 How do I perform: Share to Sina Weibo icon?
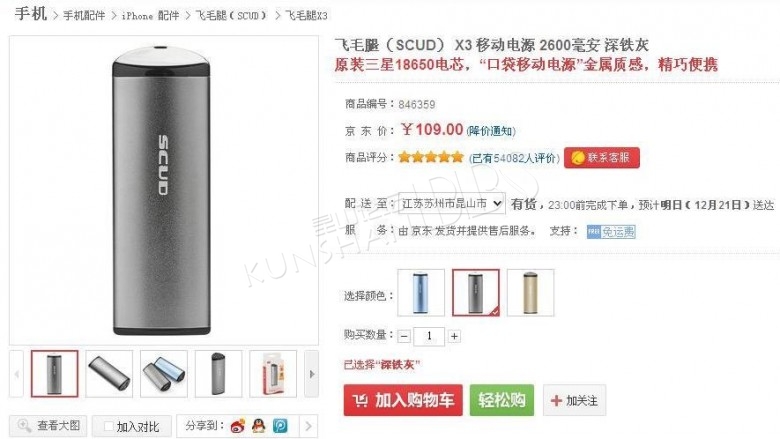click(238, 426)
